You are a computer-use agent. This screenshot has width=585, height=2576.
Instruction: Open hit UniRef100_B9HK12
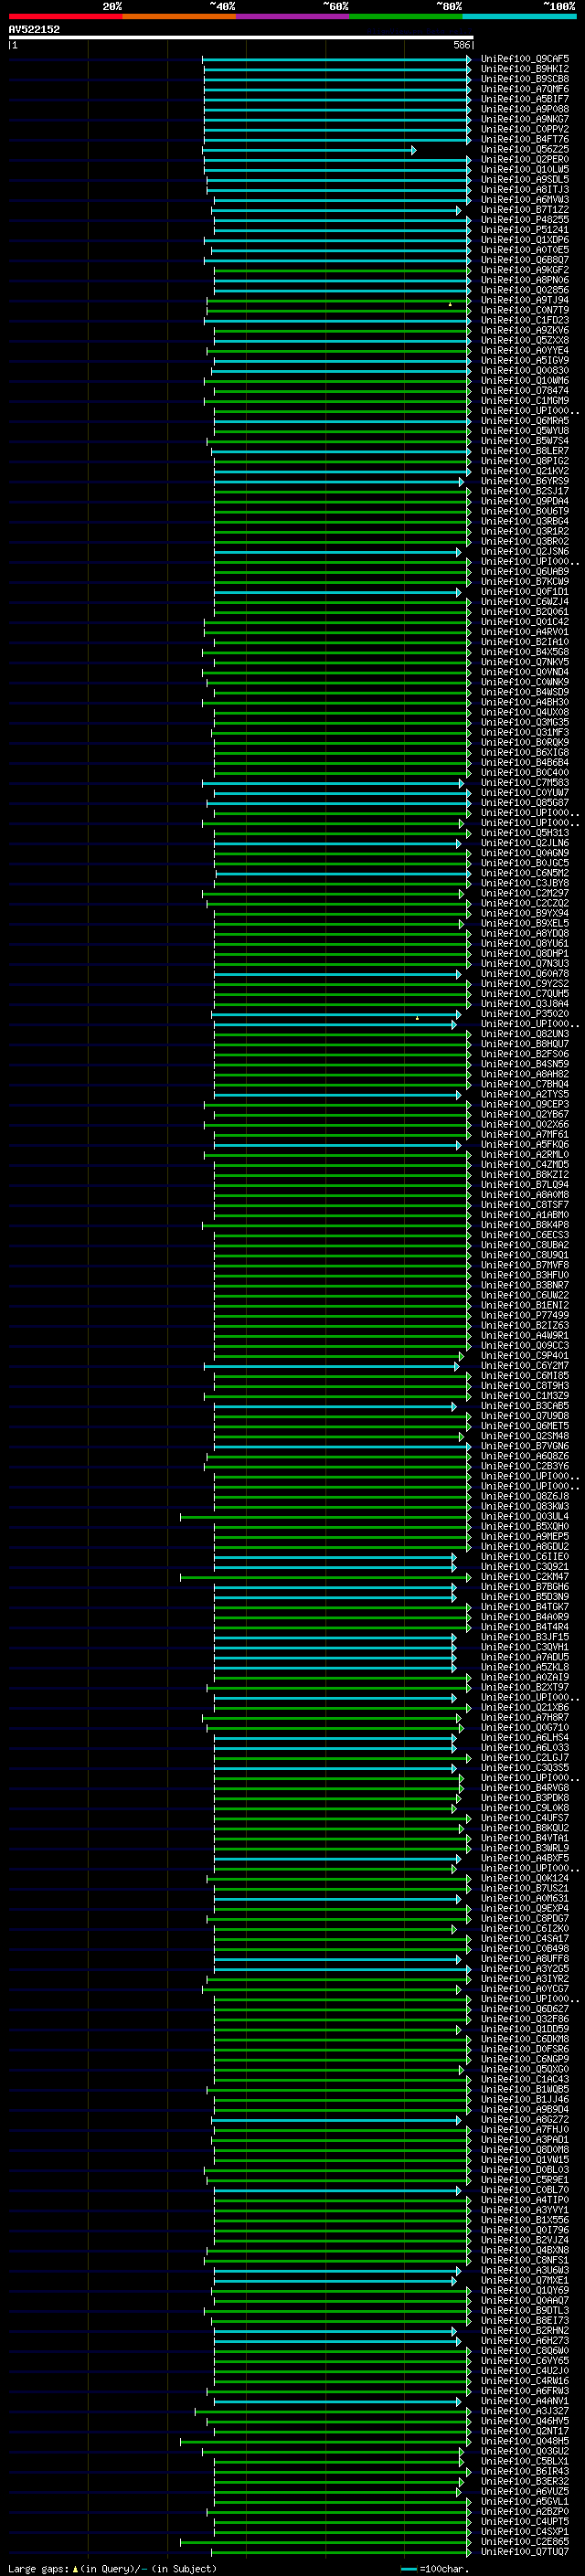(x=525, y=69)
